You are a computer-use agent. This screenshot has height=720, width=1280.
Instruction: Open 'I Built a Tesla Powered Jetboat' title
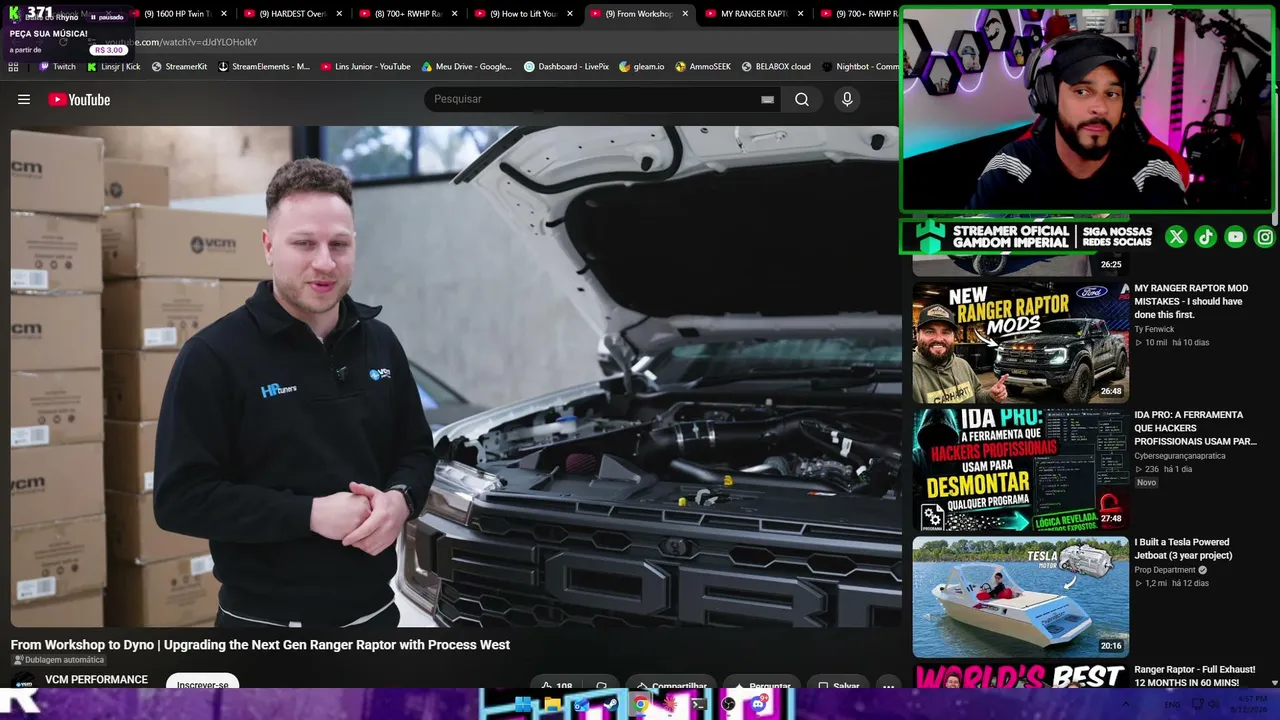[x=1183, y=549]
